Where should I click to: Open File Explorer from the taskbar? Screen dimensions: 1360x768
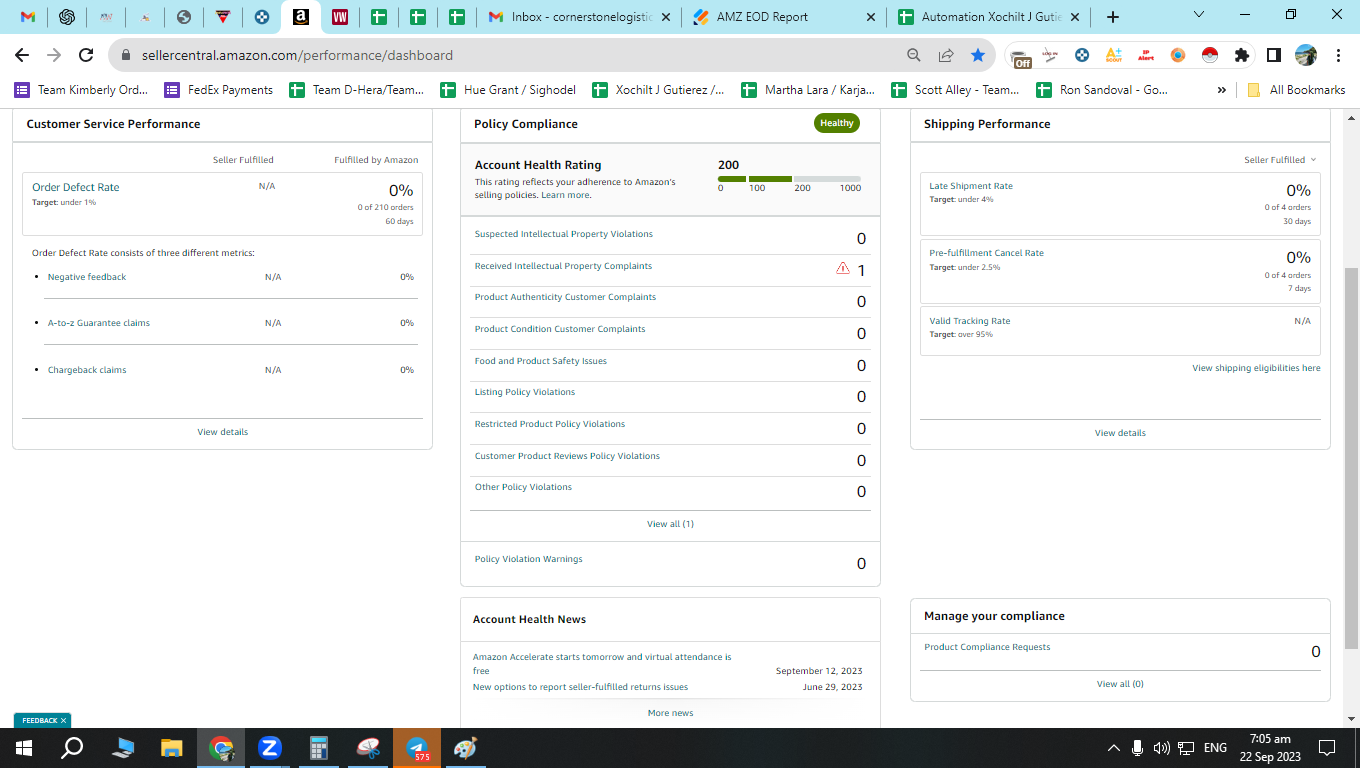click(x=172, y=748)
